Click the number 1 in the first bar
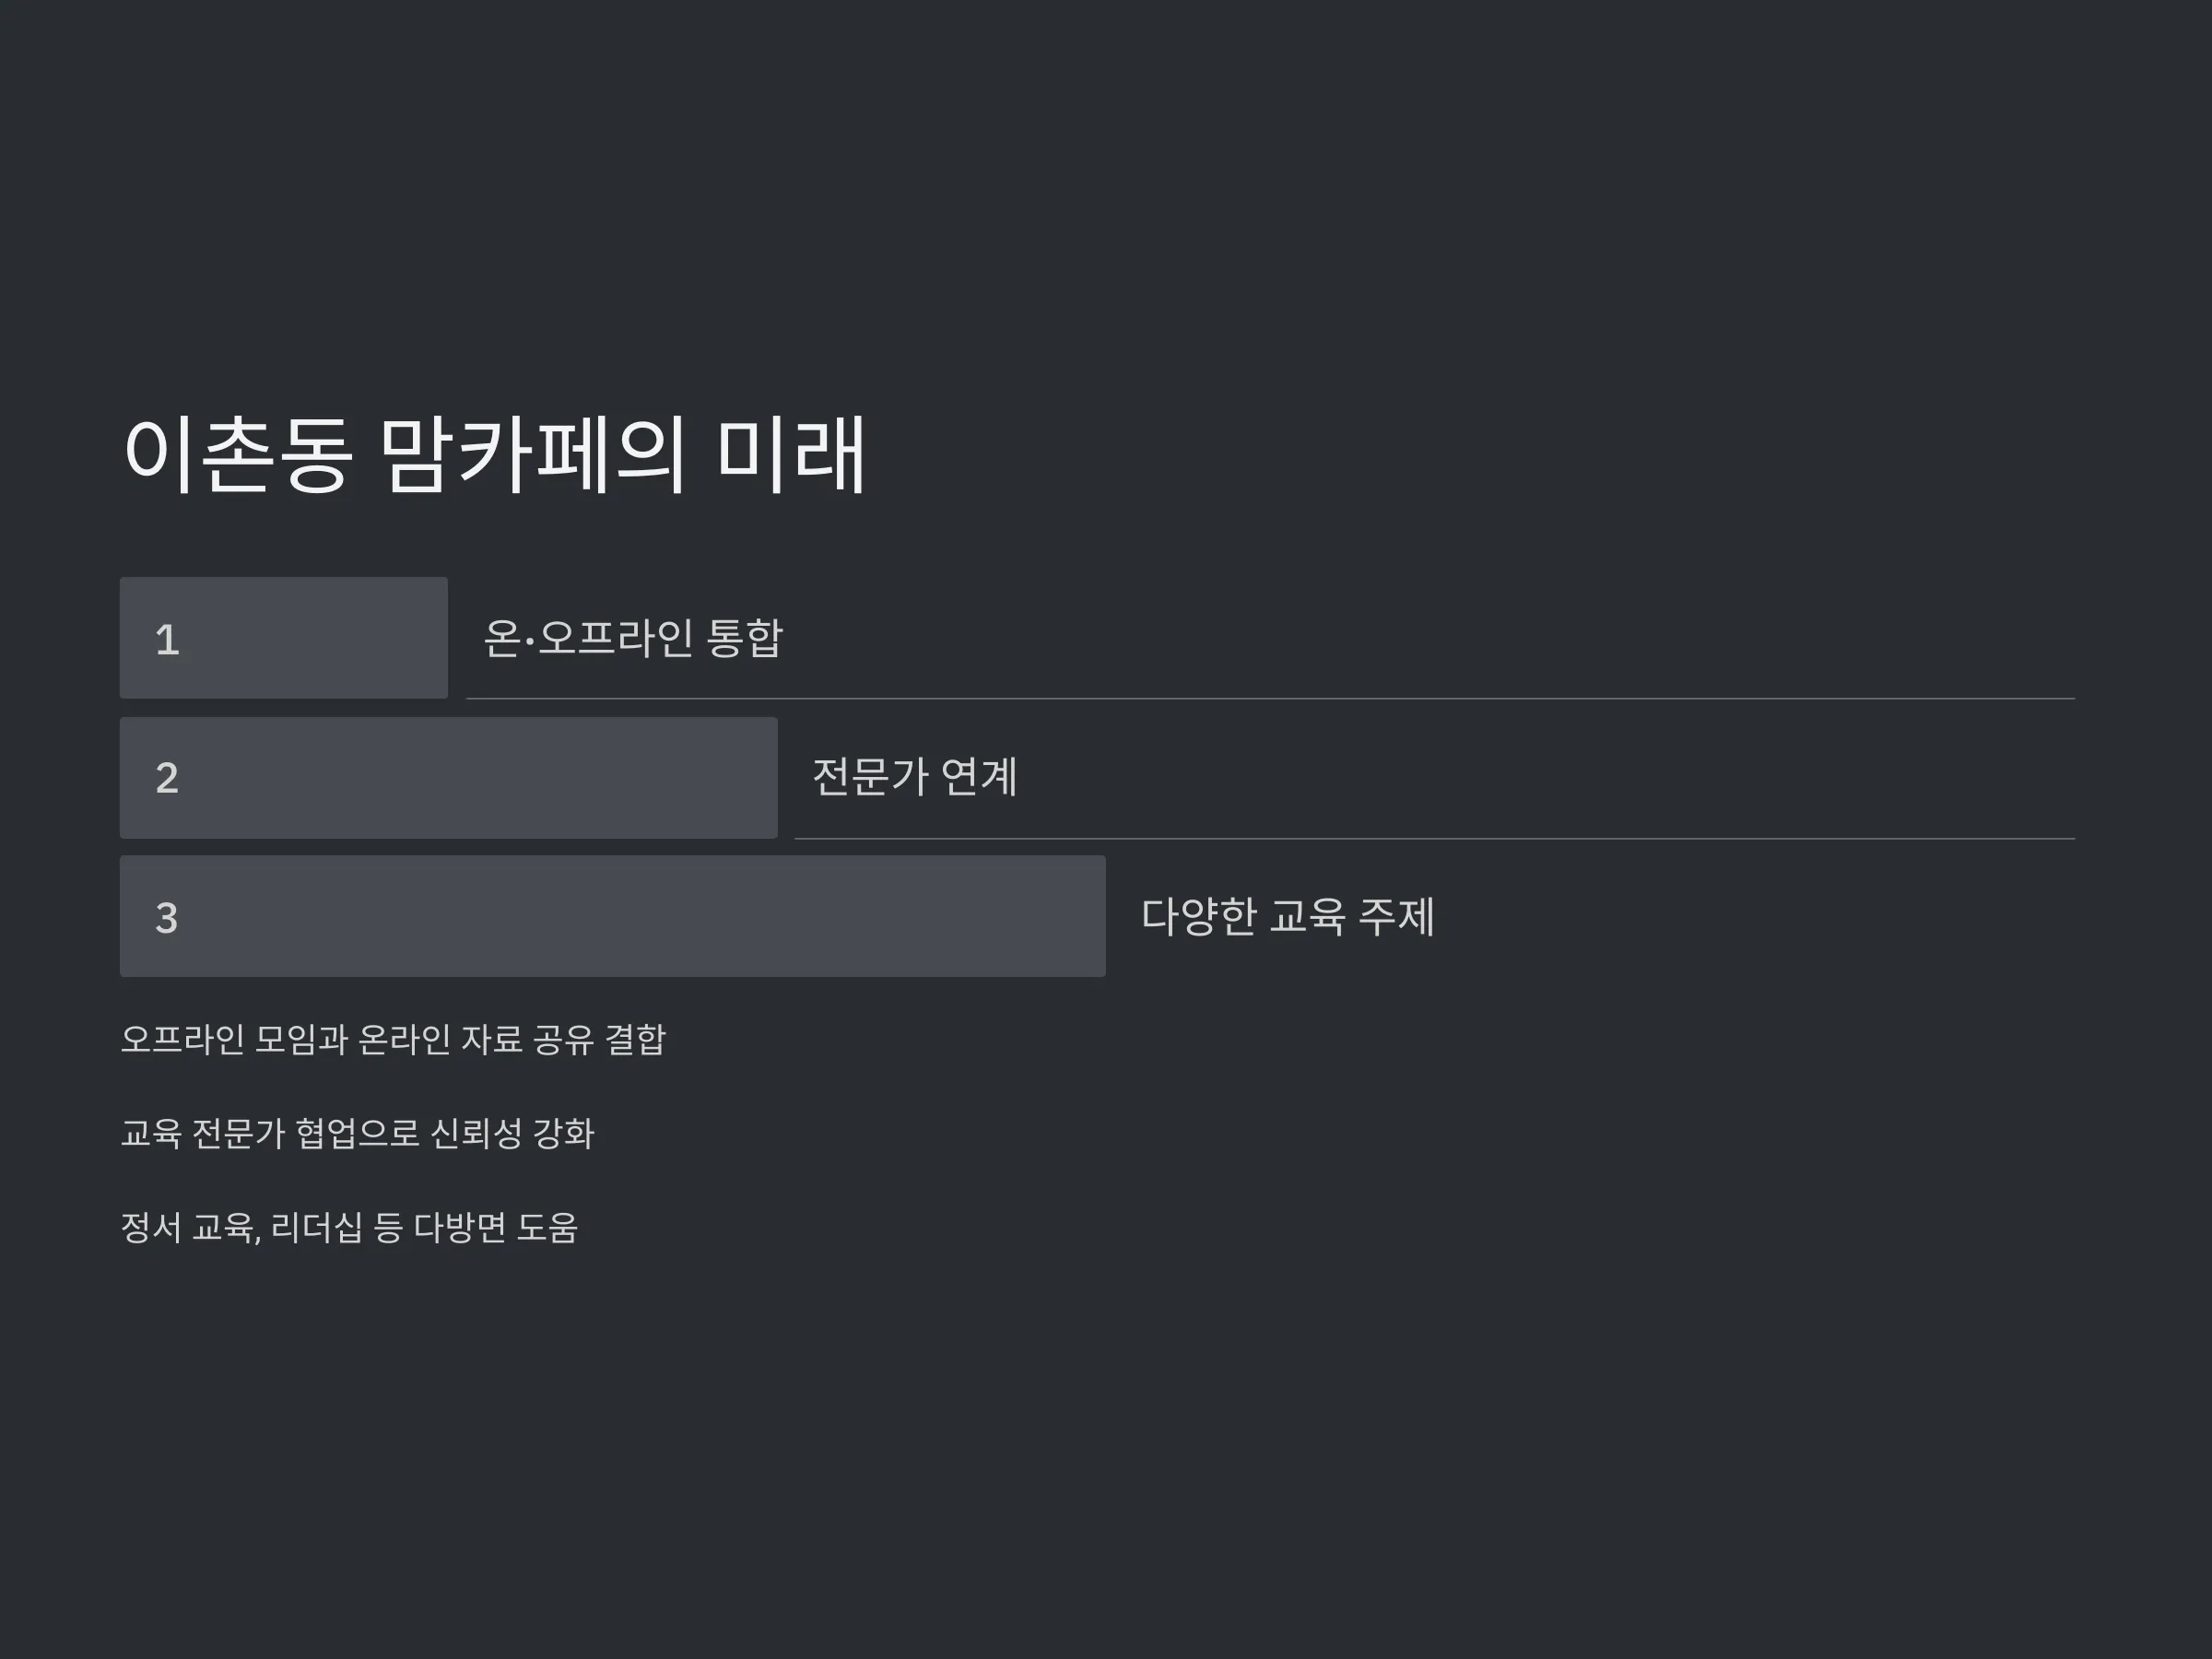Viewport: 2212px width, 1659px height. pos(167,640)
